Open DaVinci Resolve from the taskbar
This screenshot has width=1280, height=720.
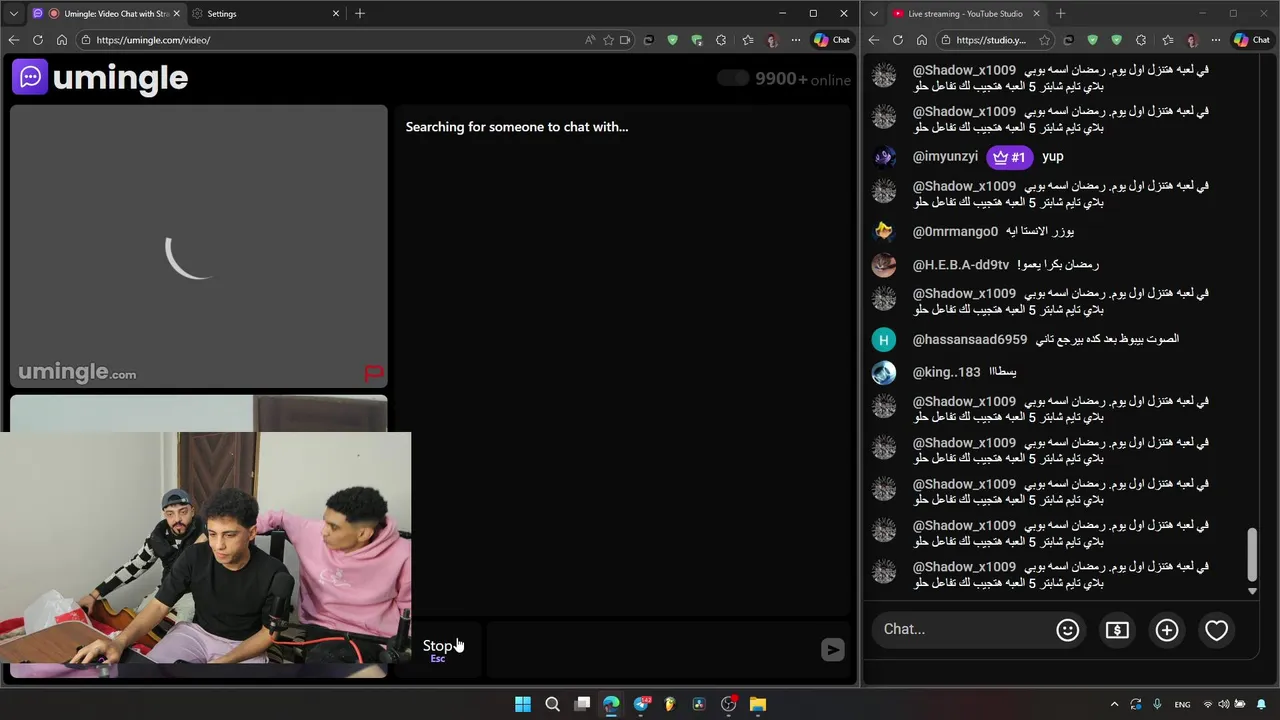pos(699,704)
